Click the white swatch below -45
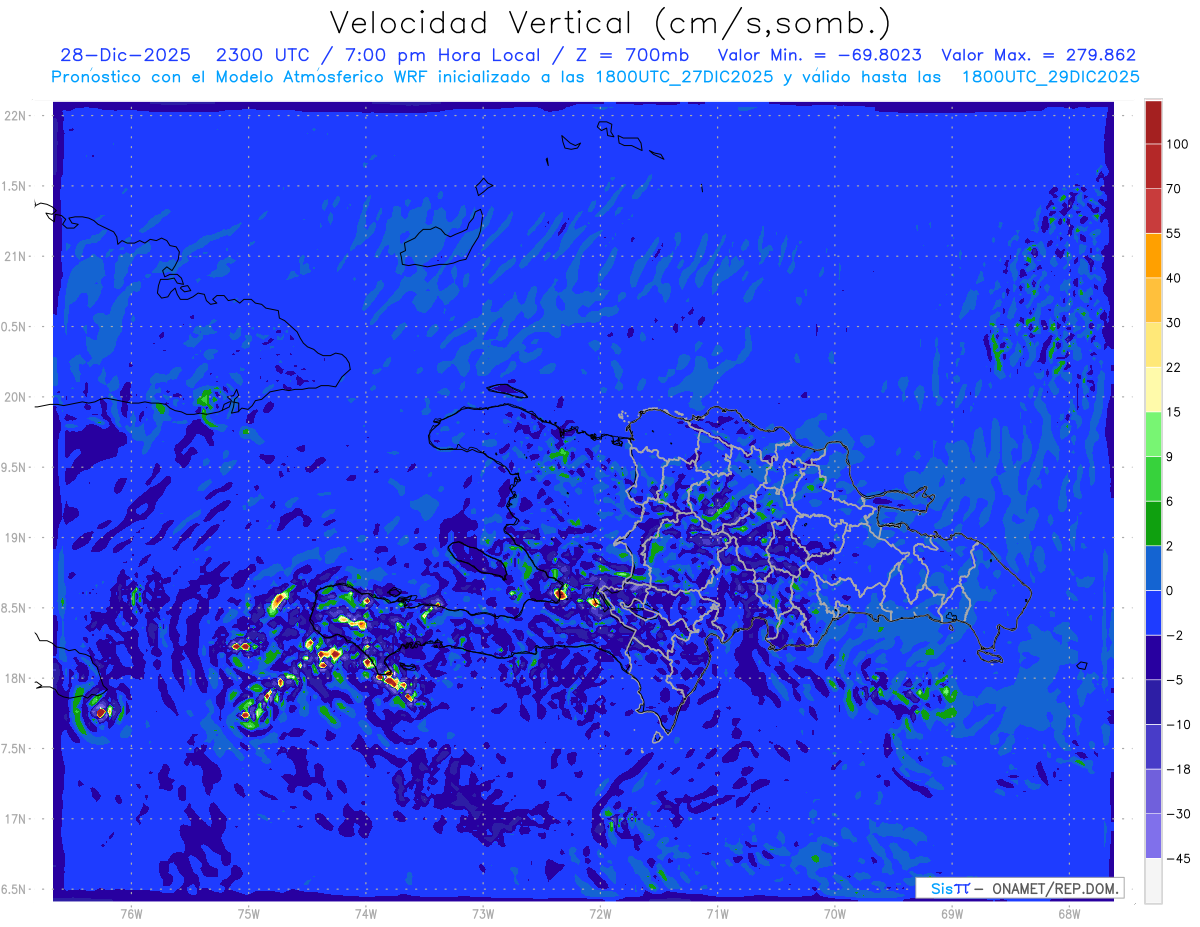 (1153, 880)
